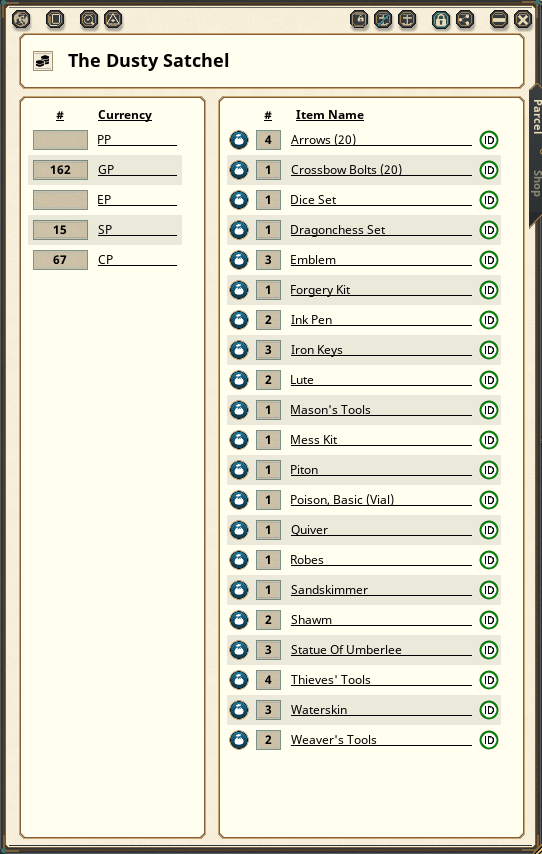Click the GP amount field showing 162

point(60,170)
